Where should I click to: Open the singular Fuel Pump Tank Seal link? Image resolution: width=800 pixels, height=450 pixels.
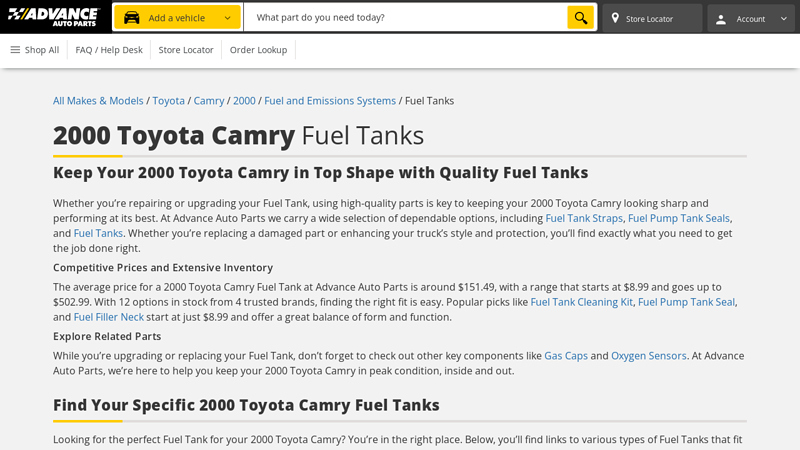click(x=686, y=302)
